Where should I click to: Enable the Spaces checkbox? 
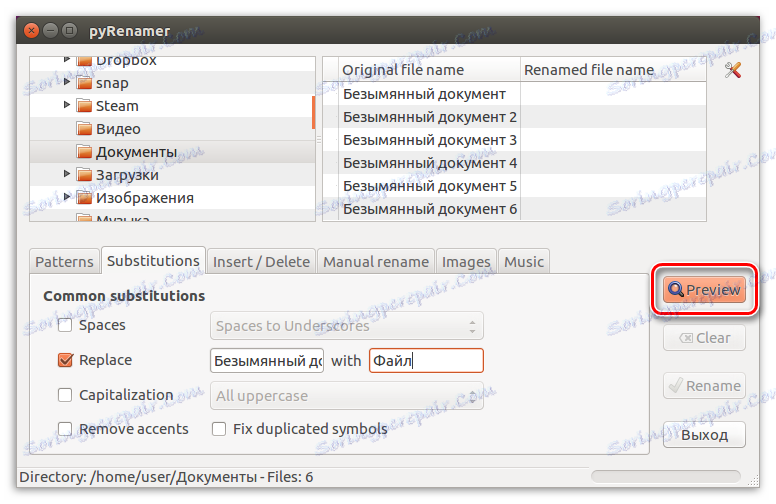tap(65, 326)
